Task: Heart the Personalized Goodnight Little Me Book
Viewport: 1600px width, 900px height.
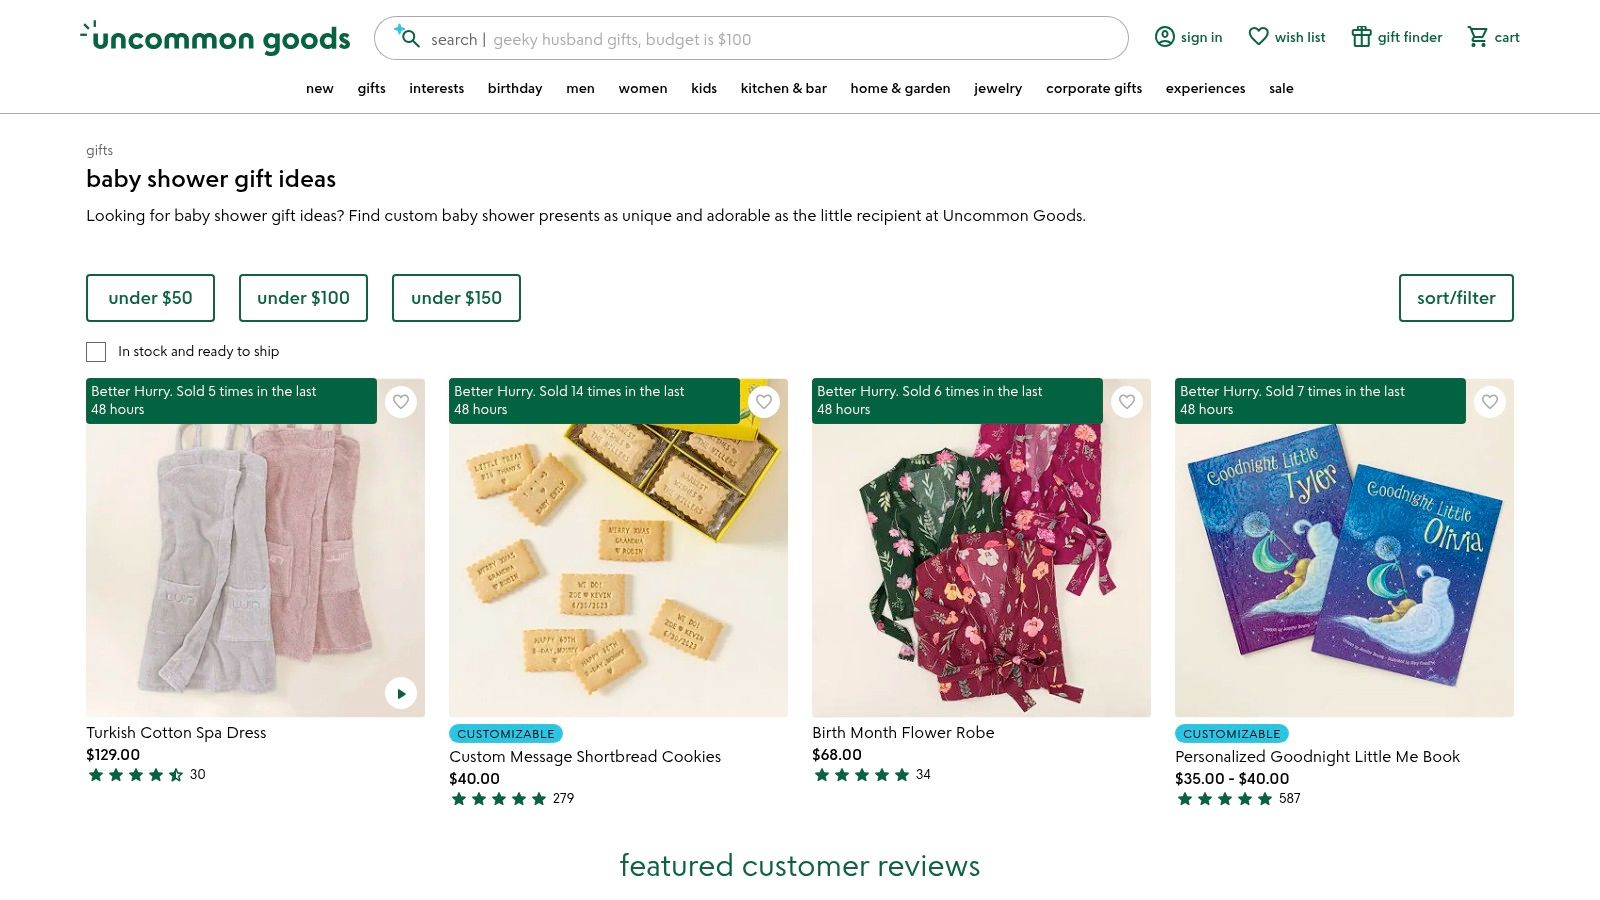Action: point(1490,402)
